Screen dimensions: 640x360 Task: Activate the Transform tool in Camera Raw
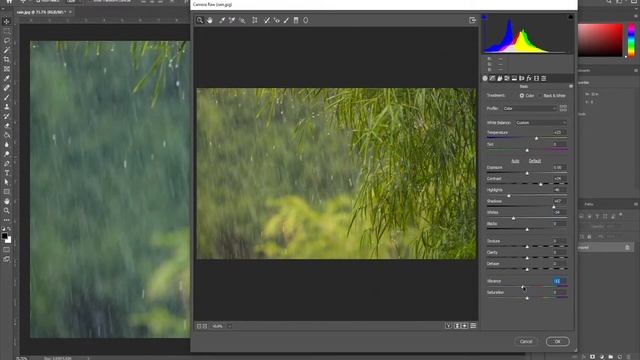pyautogui.click(x=255, y=20)
